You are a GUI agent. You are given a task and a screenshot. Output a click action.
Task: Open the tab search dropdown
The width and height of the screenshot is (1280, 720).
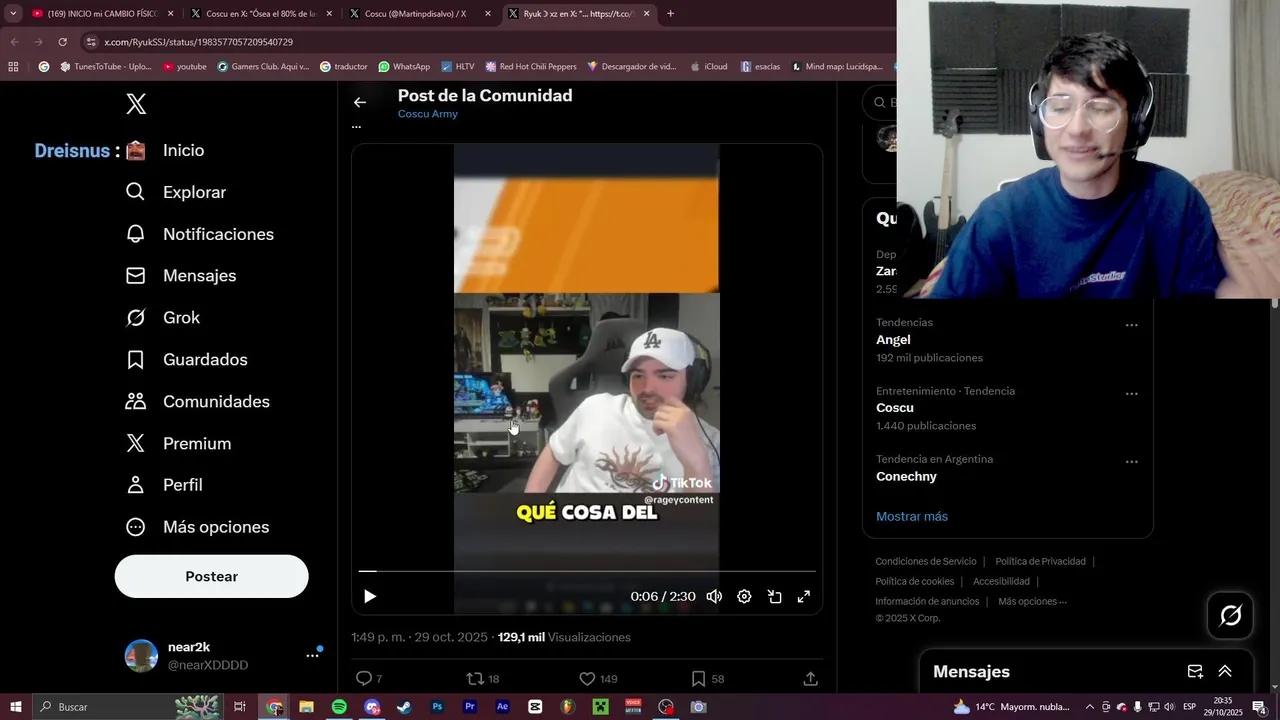12,14
